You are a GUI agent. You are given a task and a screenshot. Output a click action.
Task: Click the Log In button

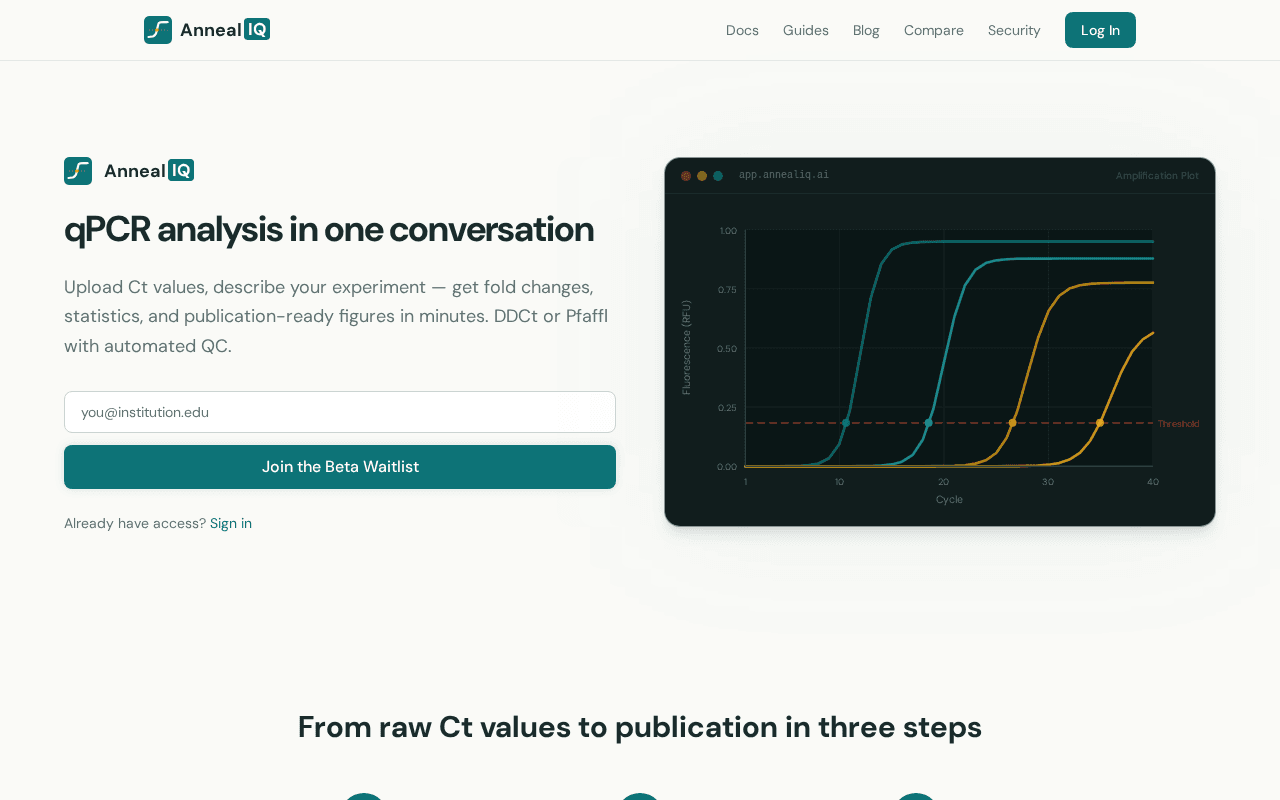tap(1100, 30)
